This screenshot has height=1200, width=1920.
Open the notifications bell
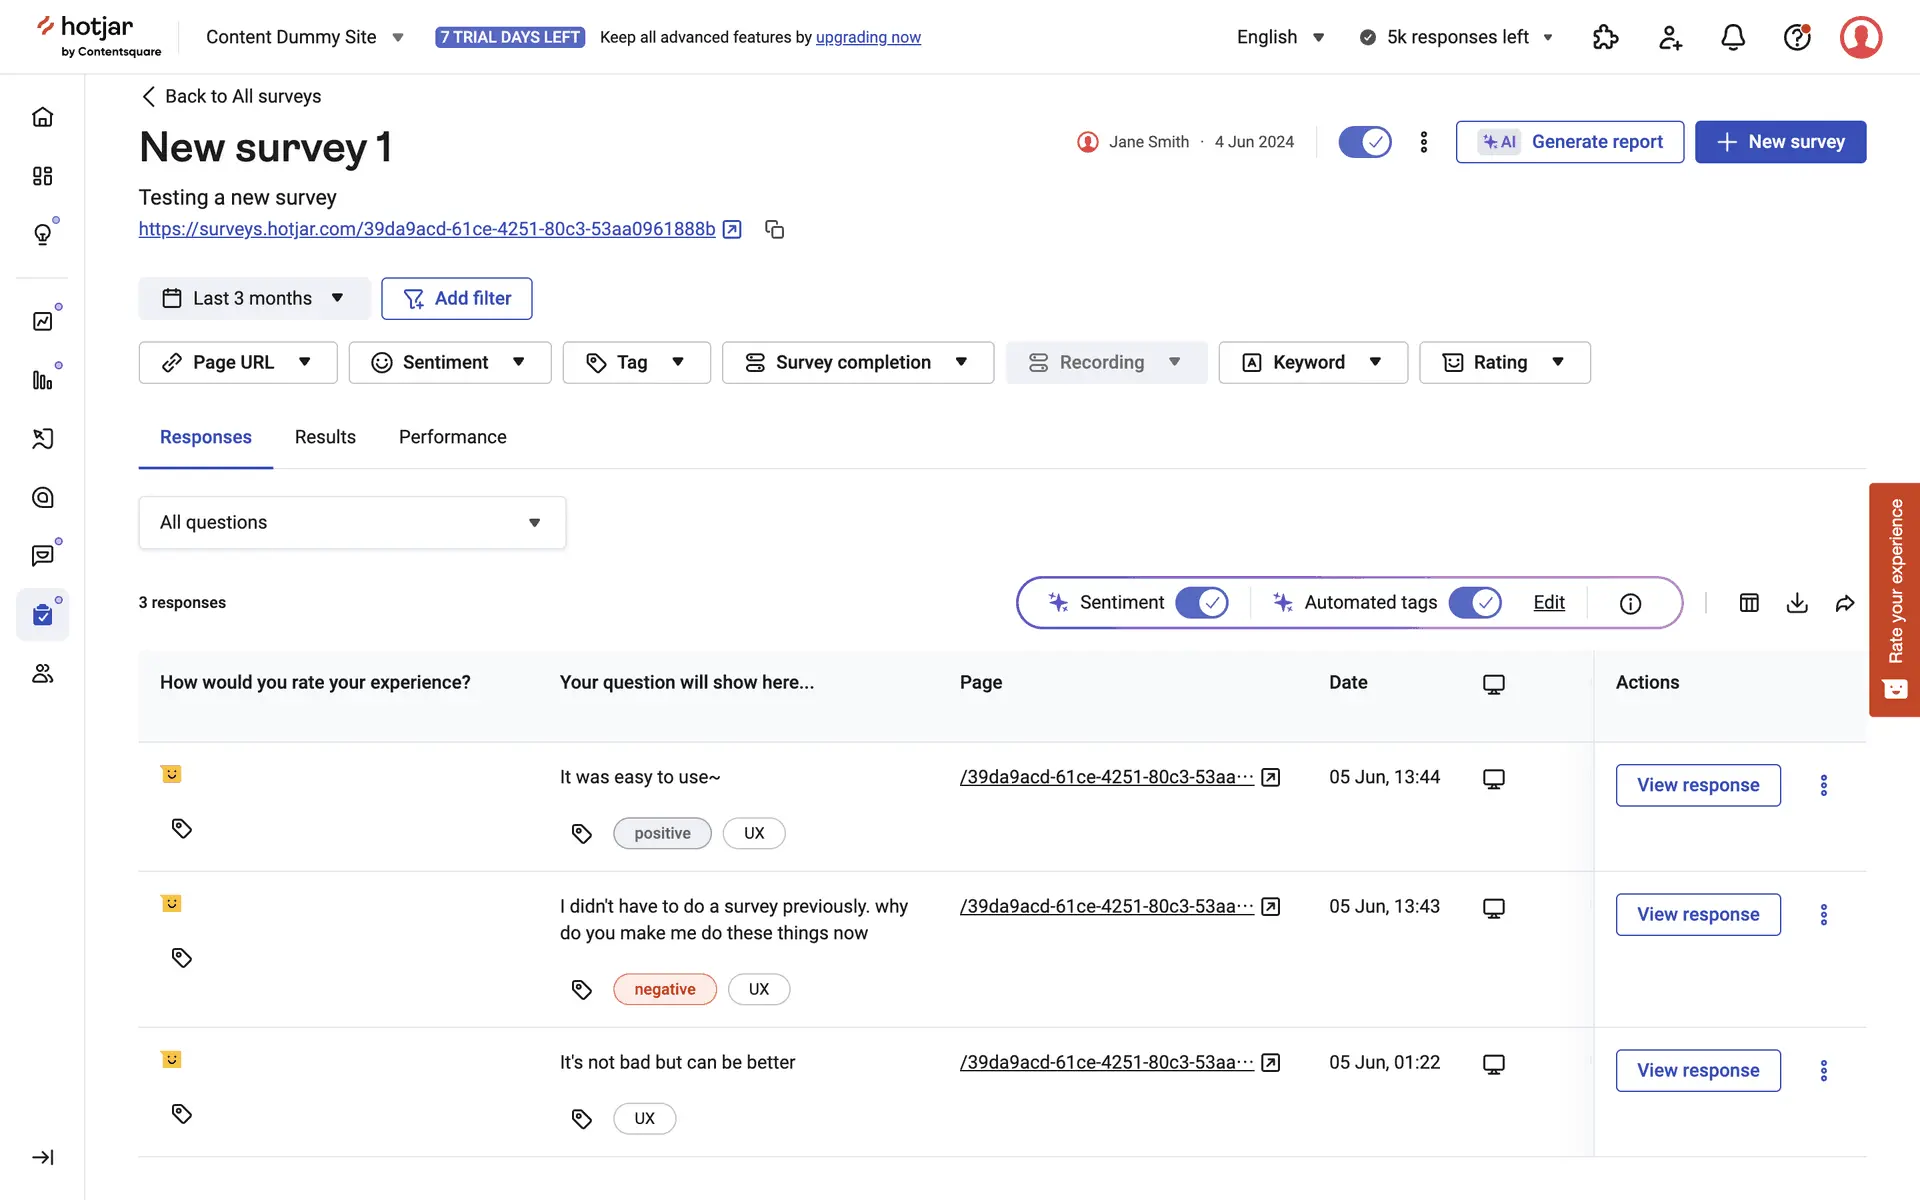pyautogui.click(x=1733, y=38)
